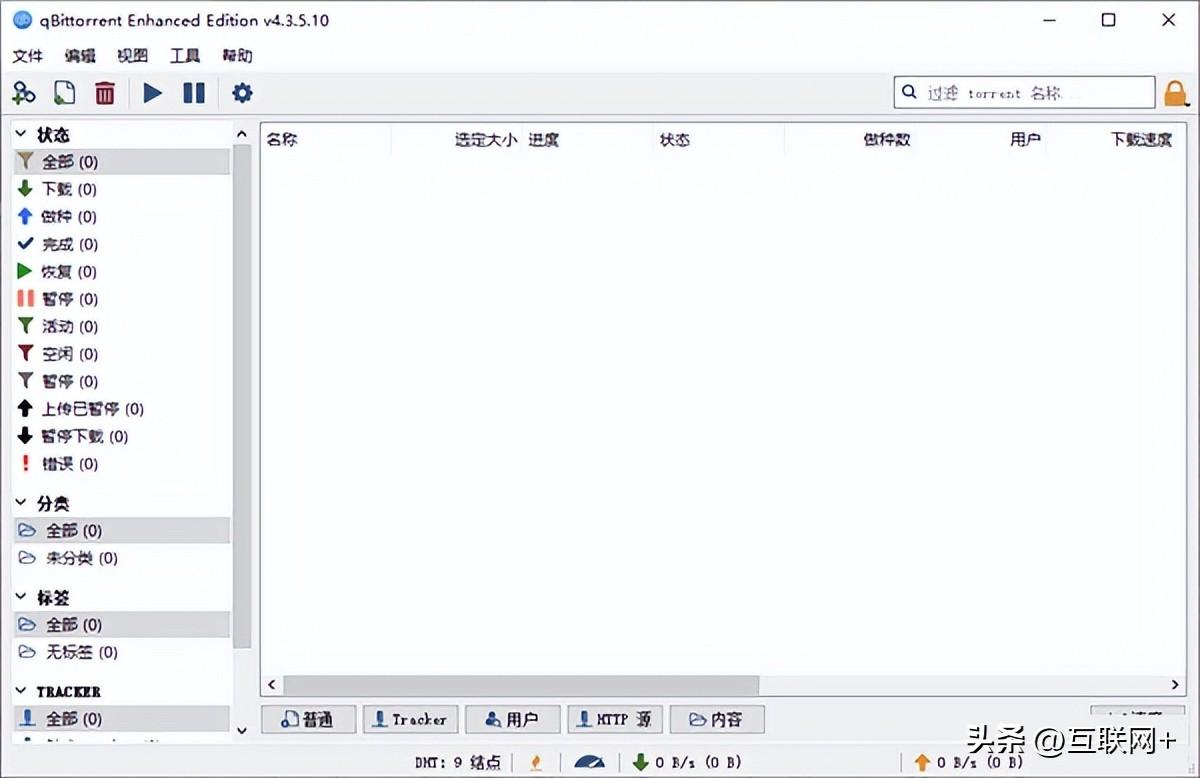This screenshot has width=1200, height=778.
Task: Click the add torrent file toolbar icon
Action: coord(64,93)
